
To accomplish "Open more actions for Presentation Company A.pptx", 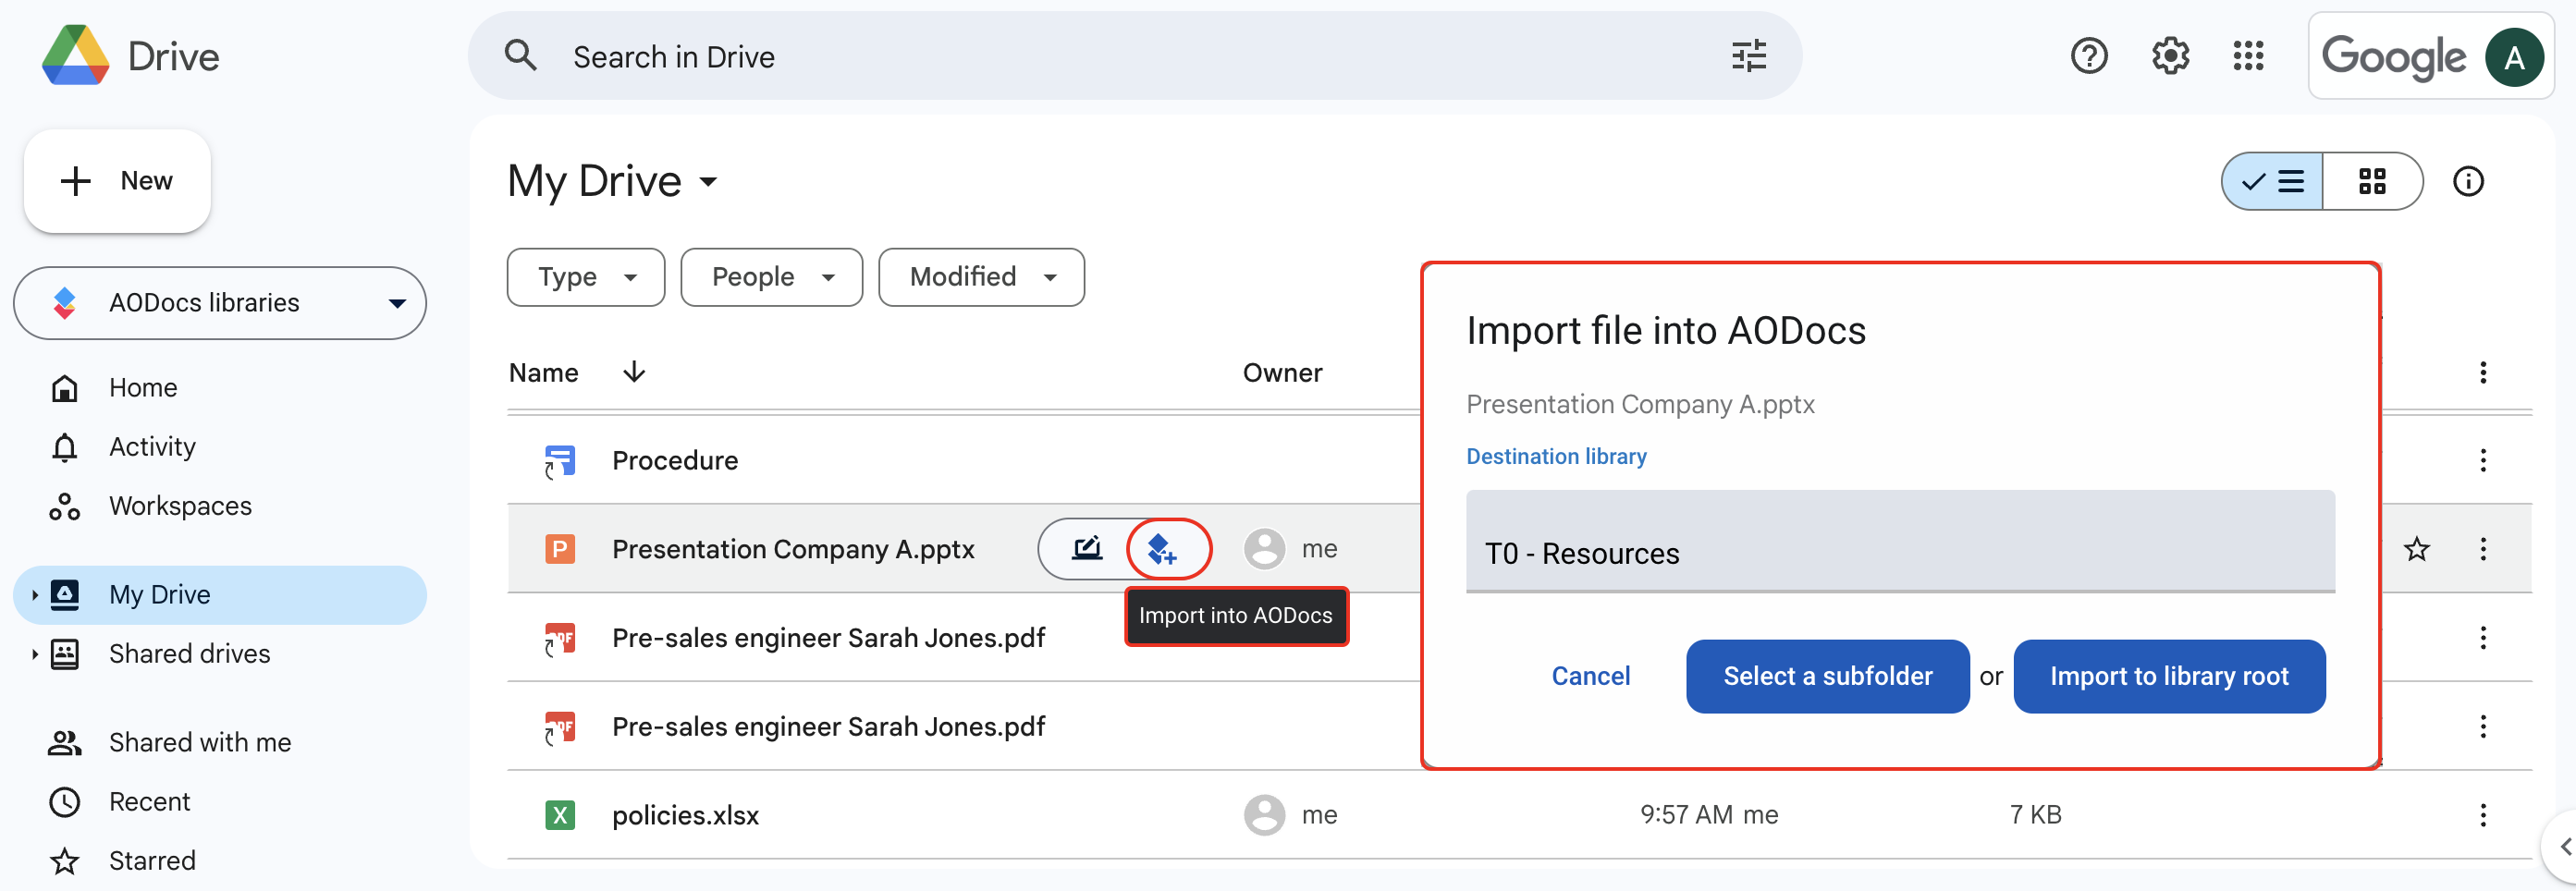I will (2483, 548).
